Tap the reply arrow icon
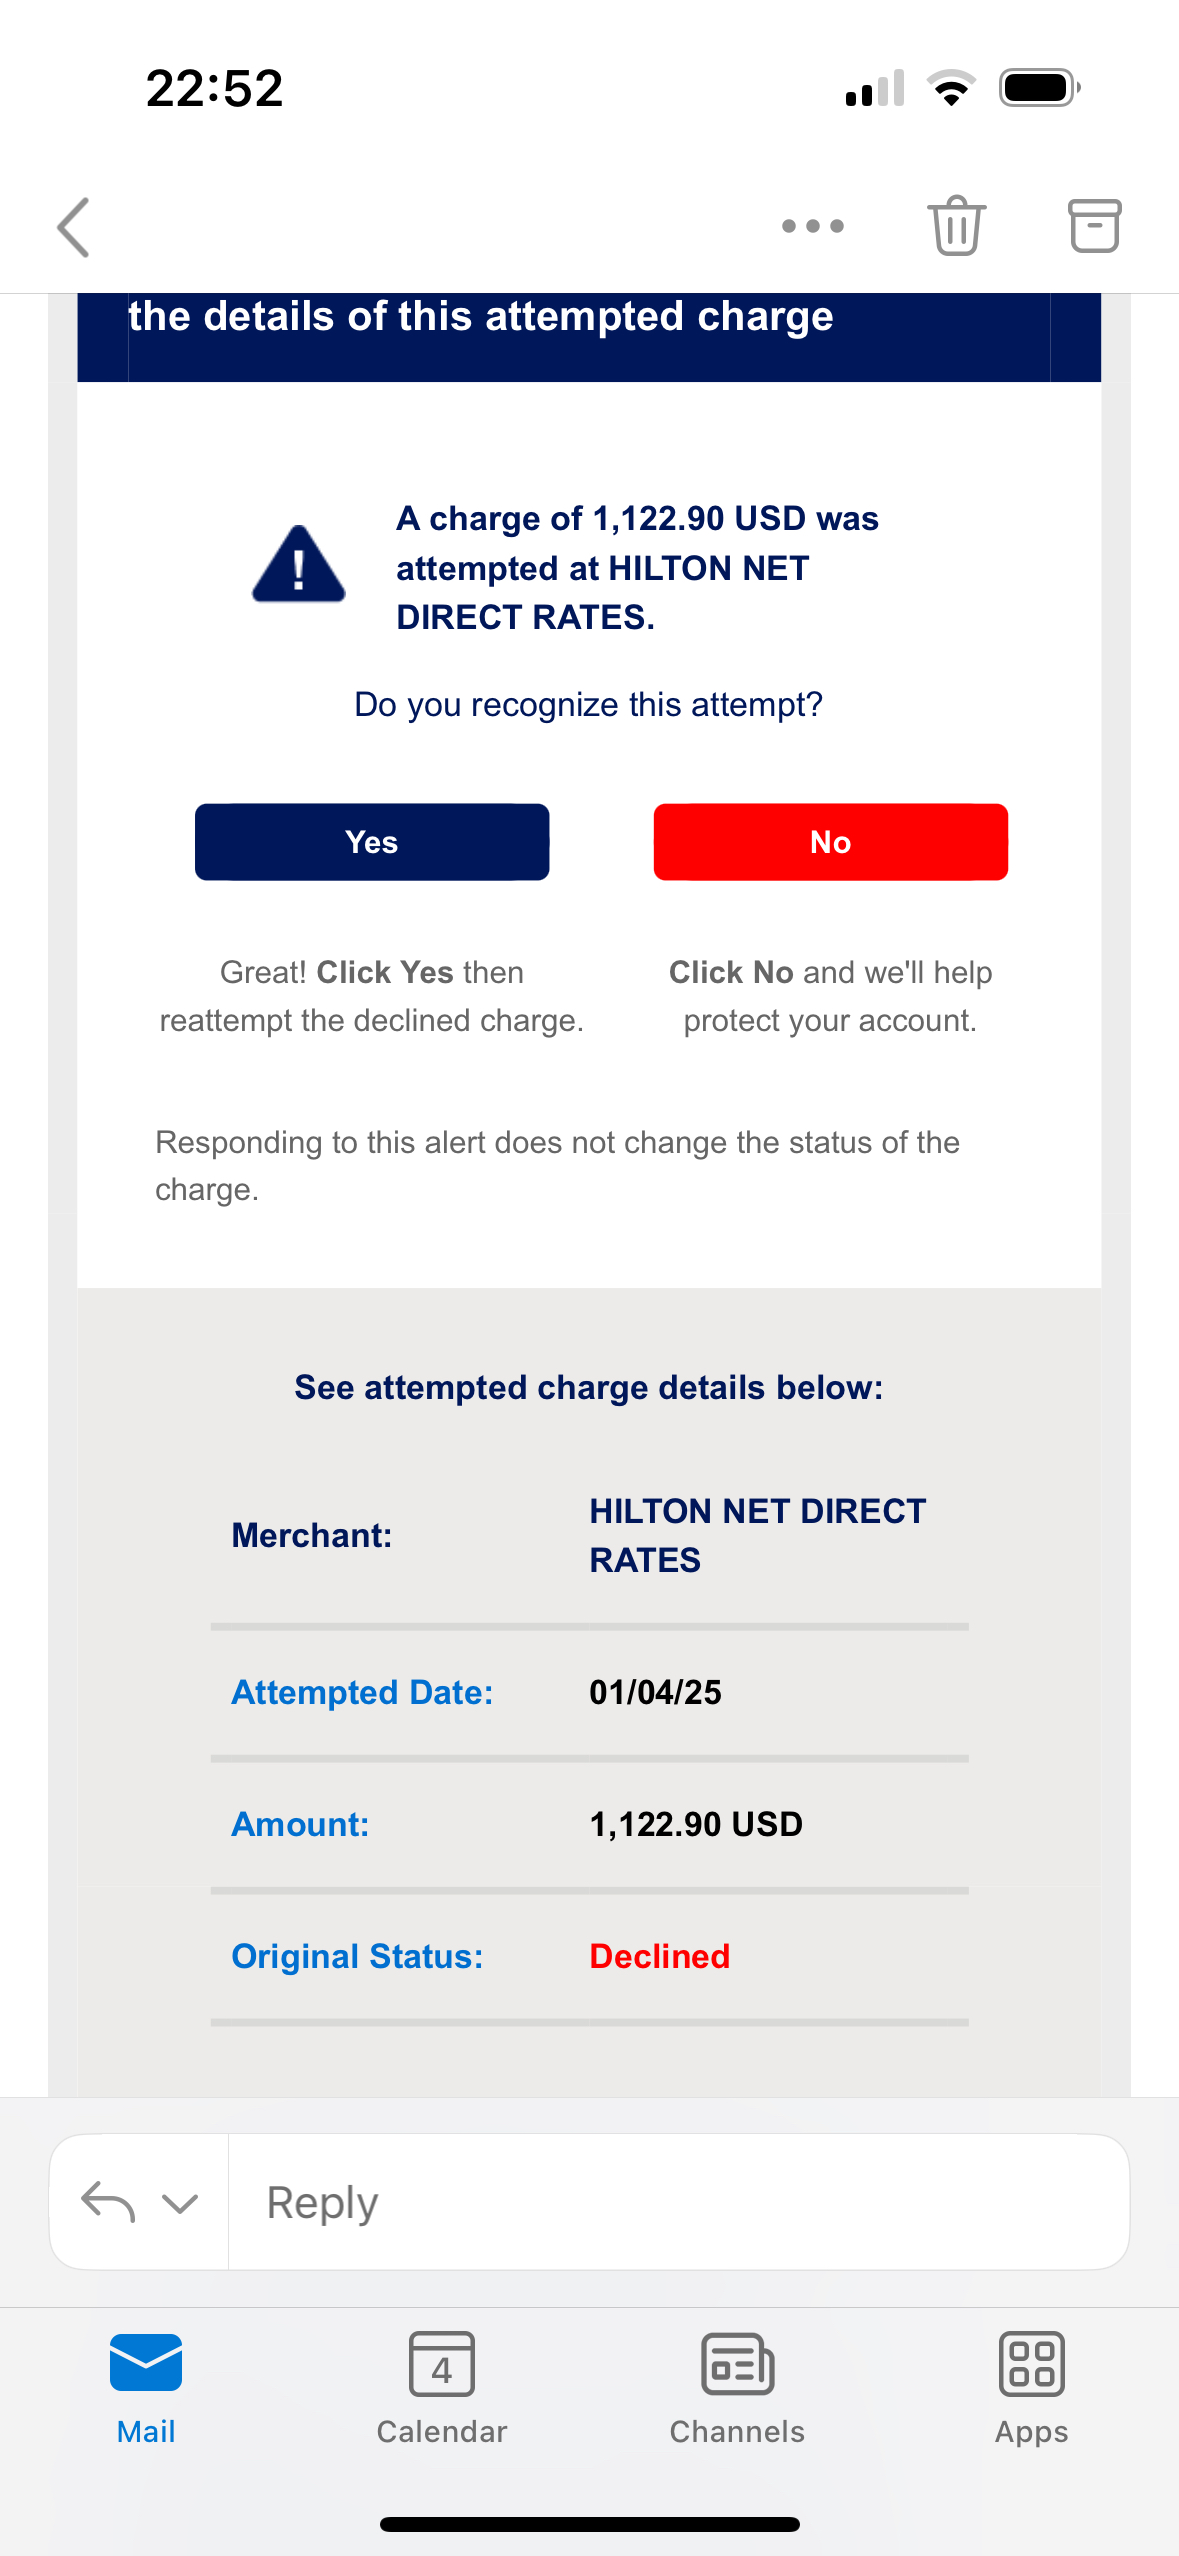The image size is (1179, 2556). click(x=108, y=2202)
